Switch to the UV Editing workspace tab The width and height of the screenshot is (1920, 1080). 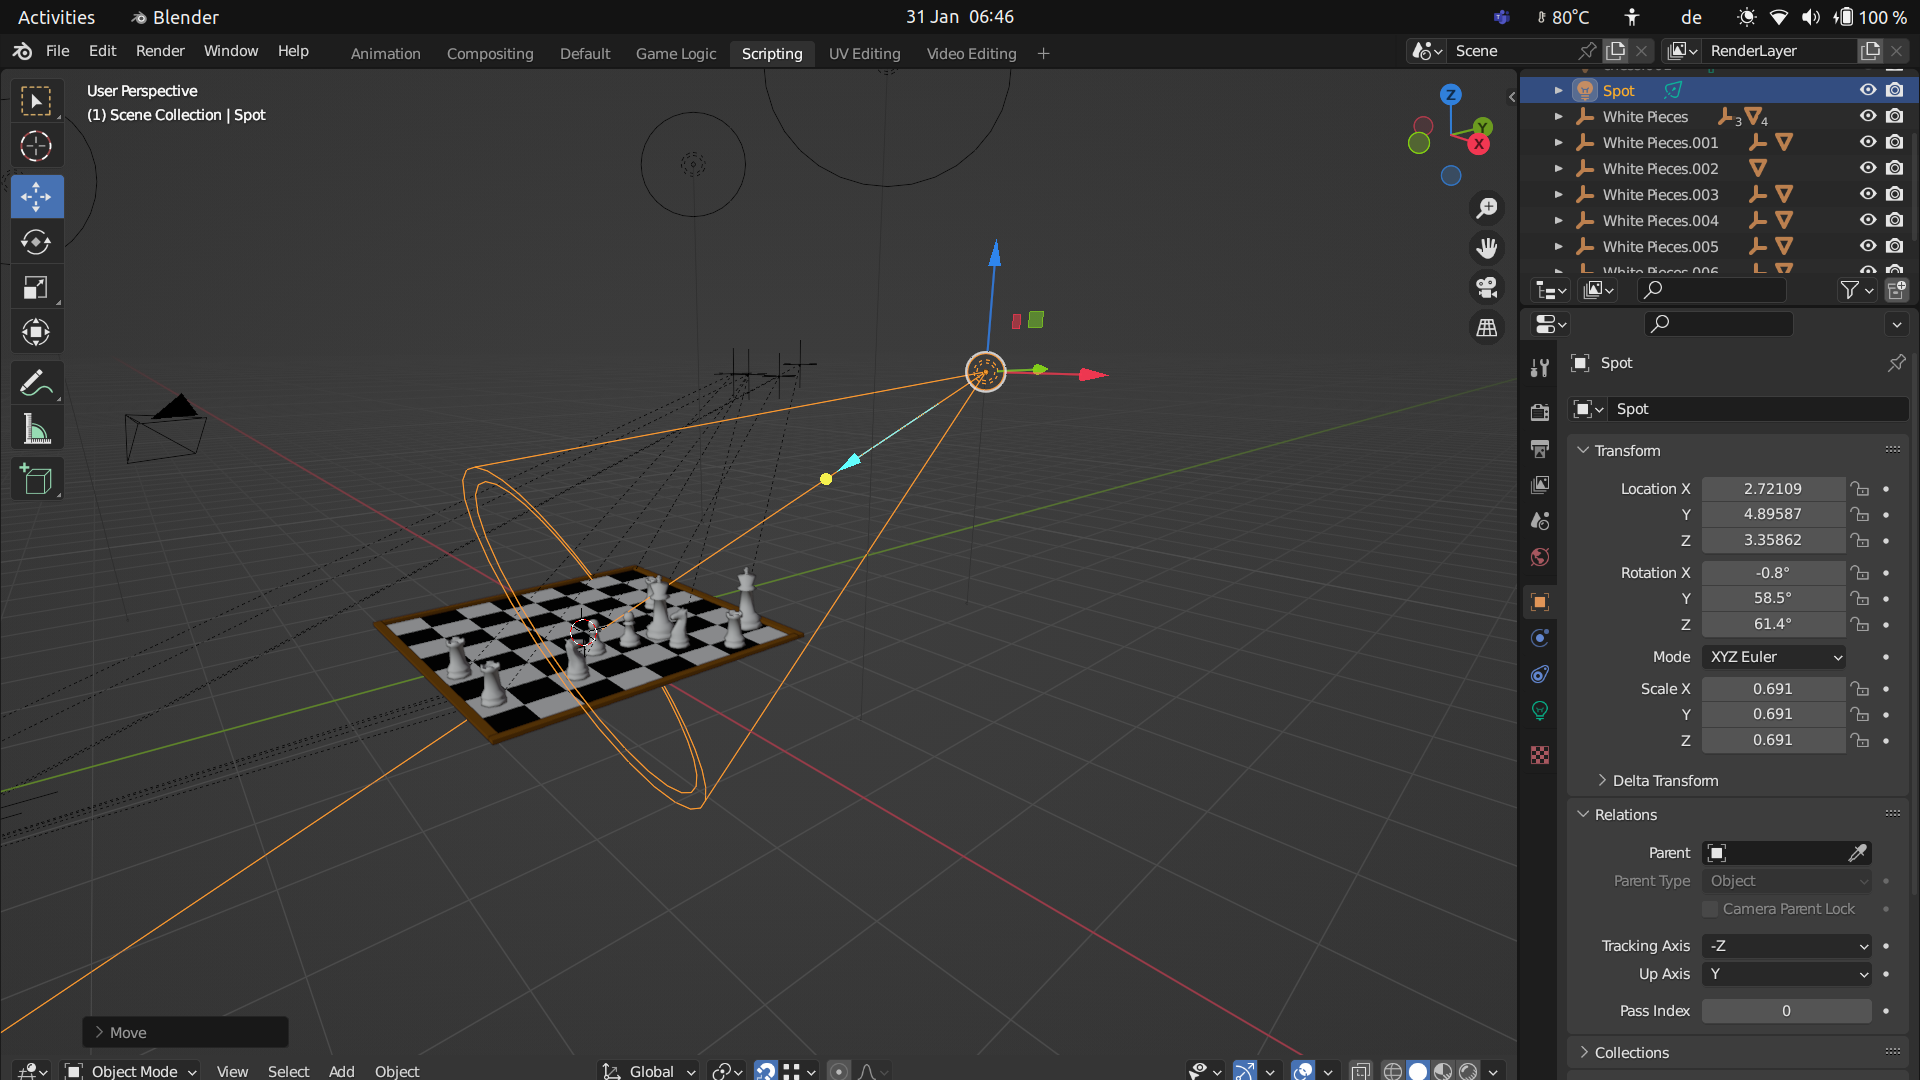pos(864,54)
